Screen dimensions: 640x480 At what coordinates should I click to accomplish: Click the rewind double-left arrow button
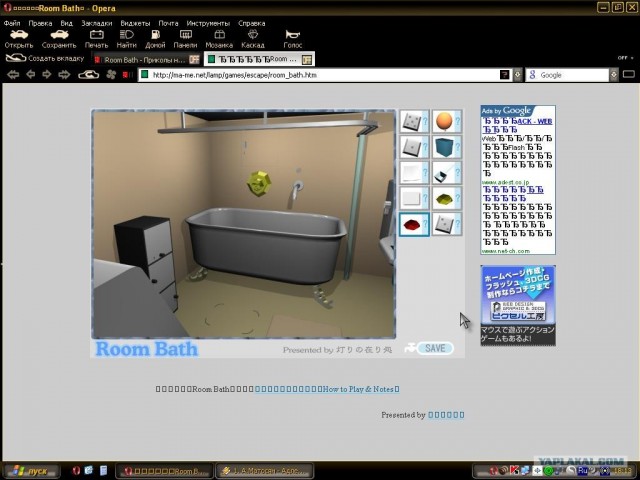coord(13,74)
